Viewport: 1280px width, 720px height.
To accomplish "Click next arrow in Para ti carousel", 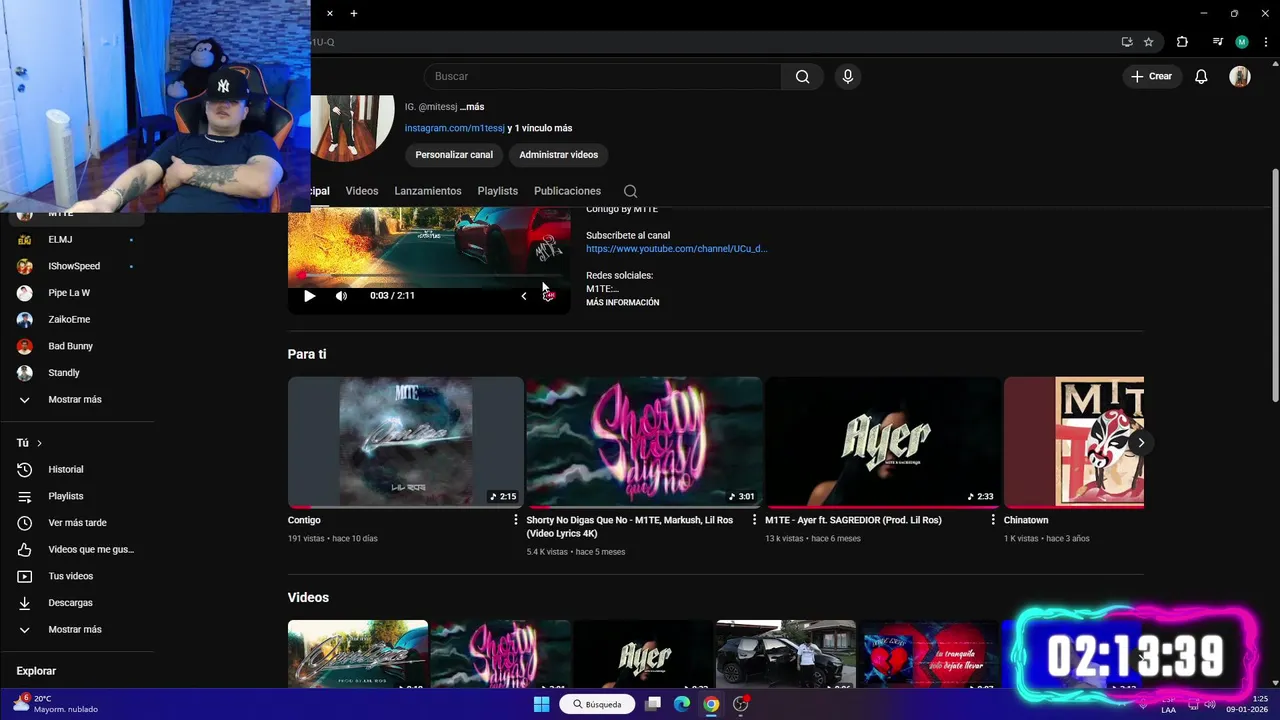I will coord(1141,442).
